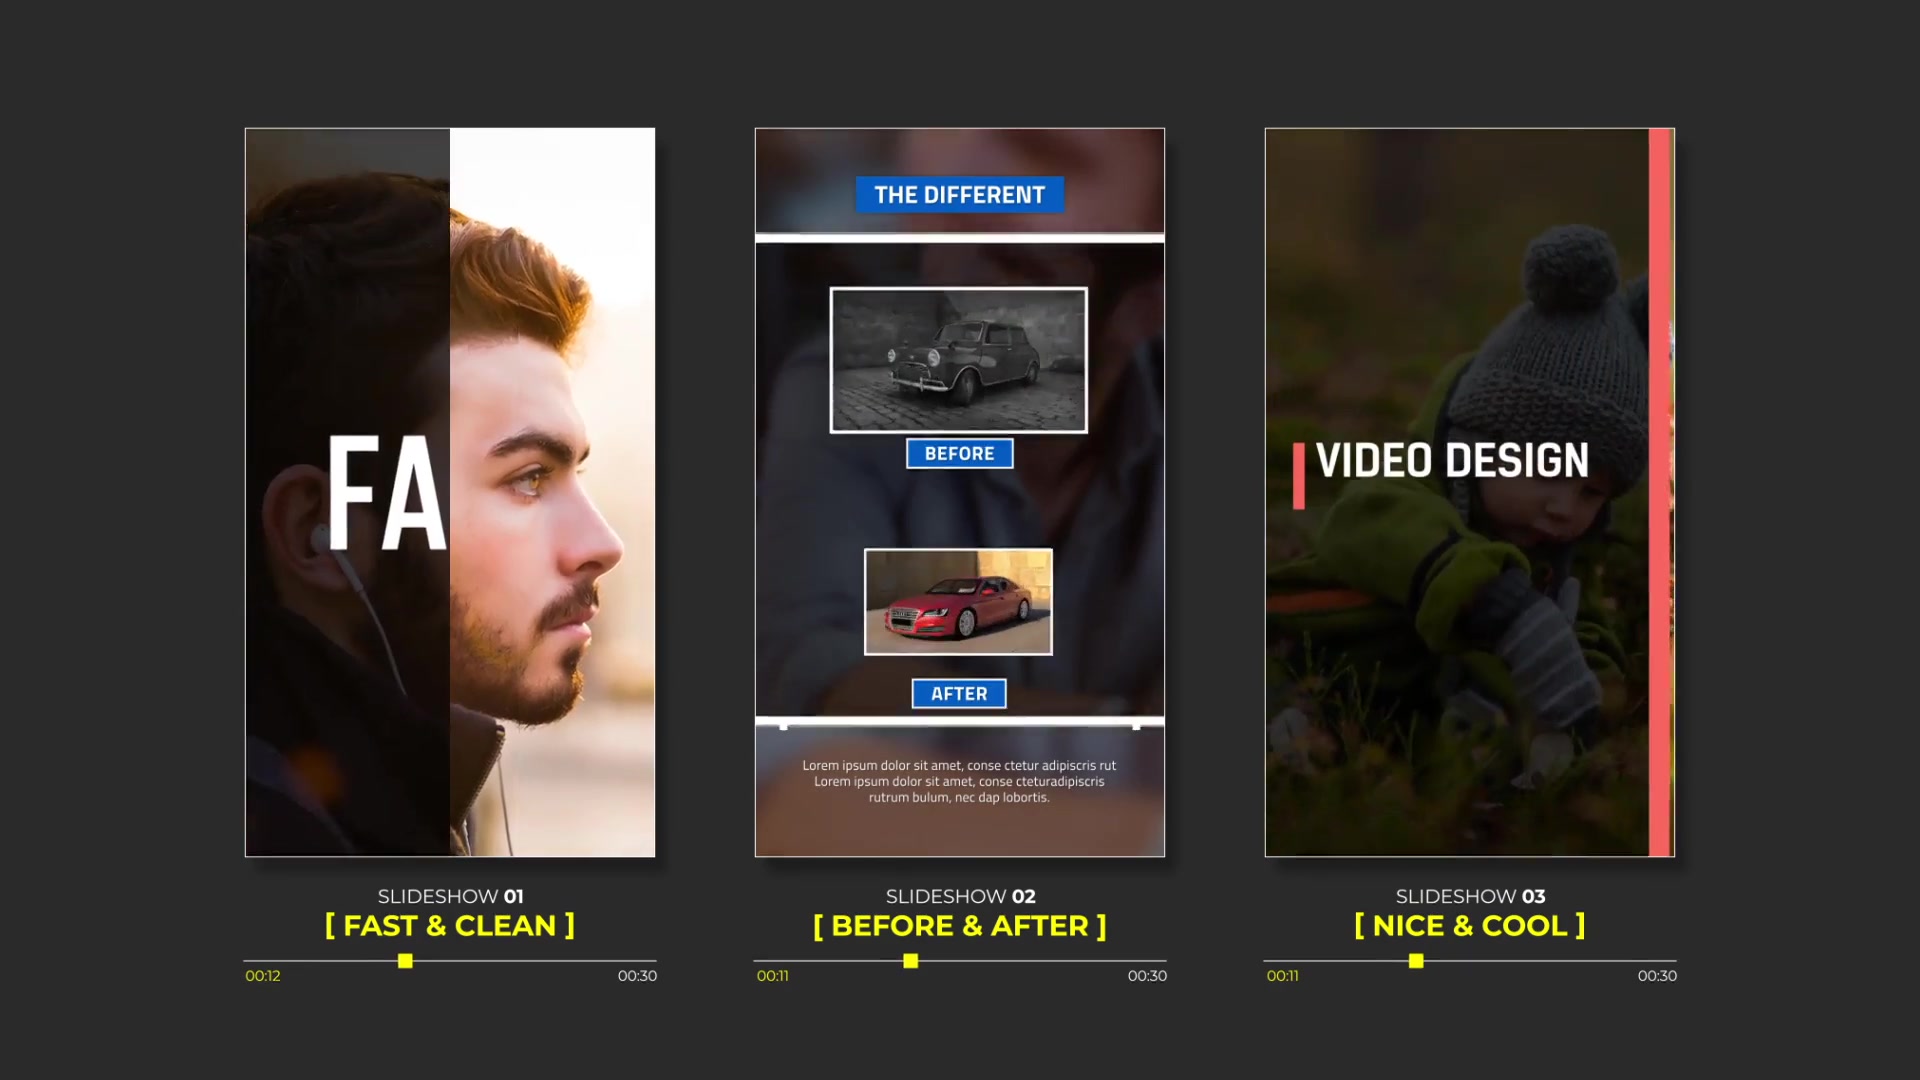Click the 00:12 elapsed time
1920x1080 pixels.
(263, 976)
